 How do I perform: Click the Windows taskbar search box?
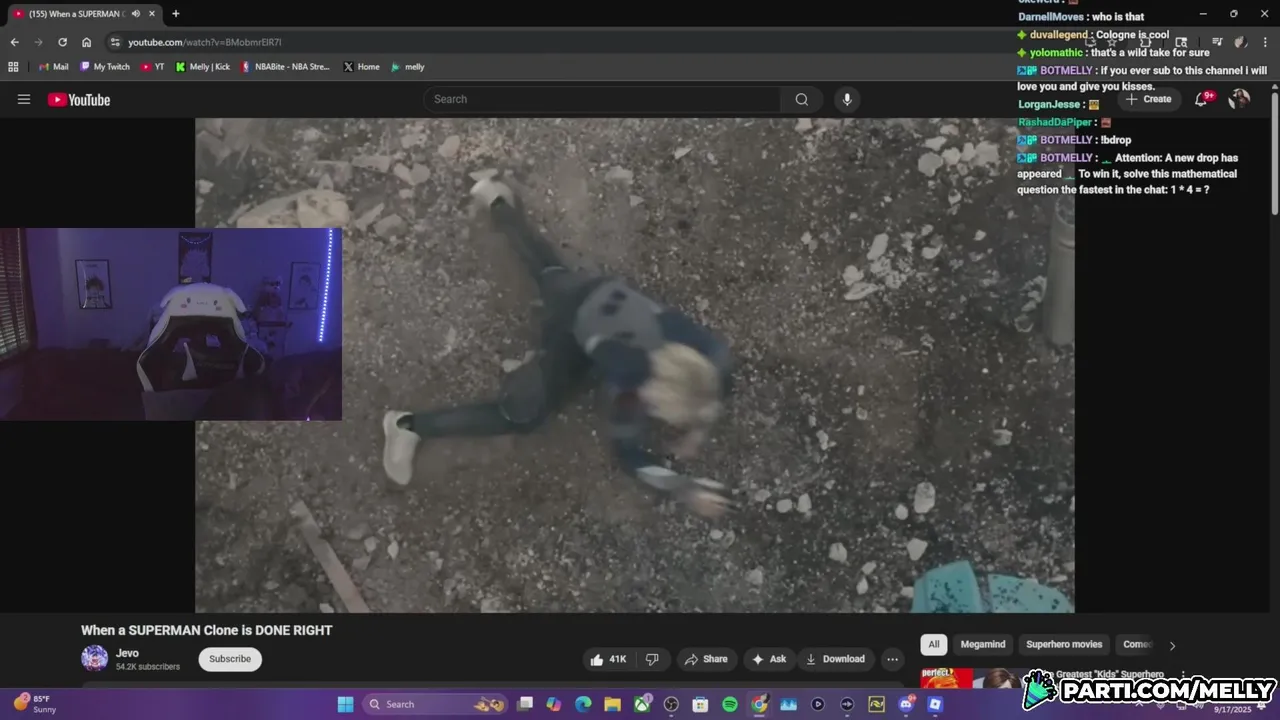point(435,704)
